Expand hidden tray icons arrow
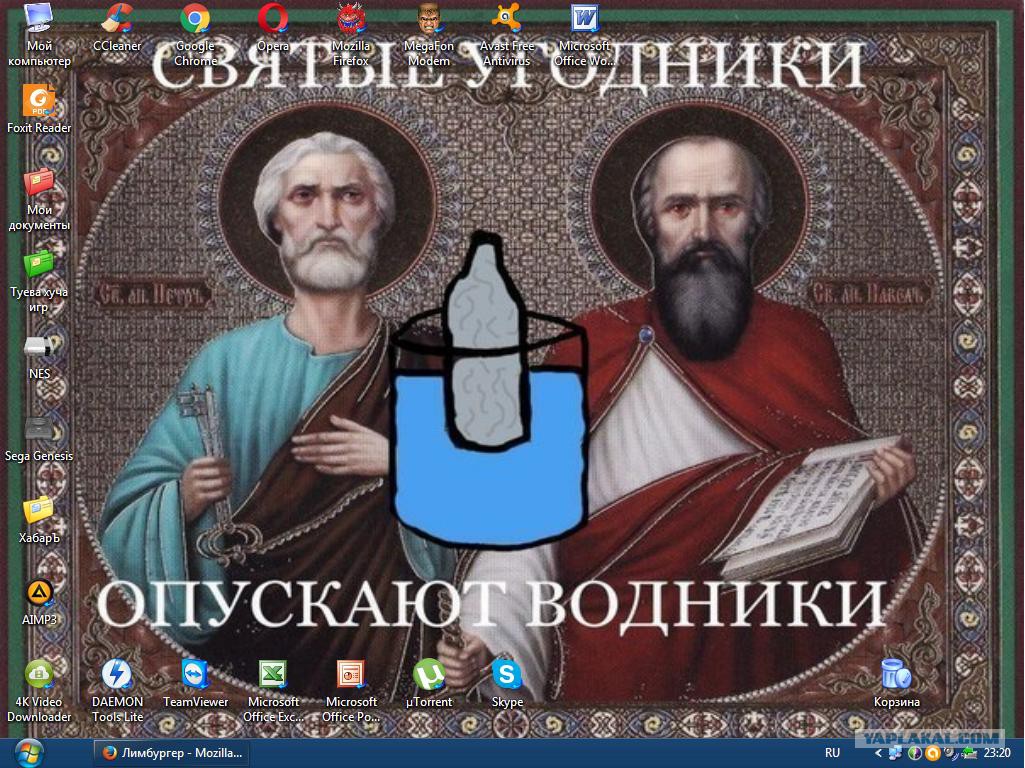 click(879, 753)
